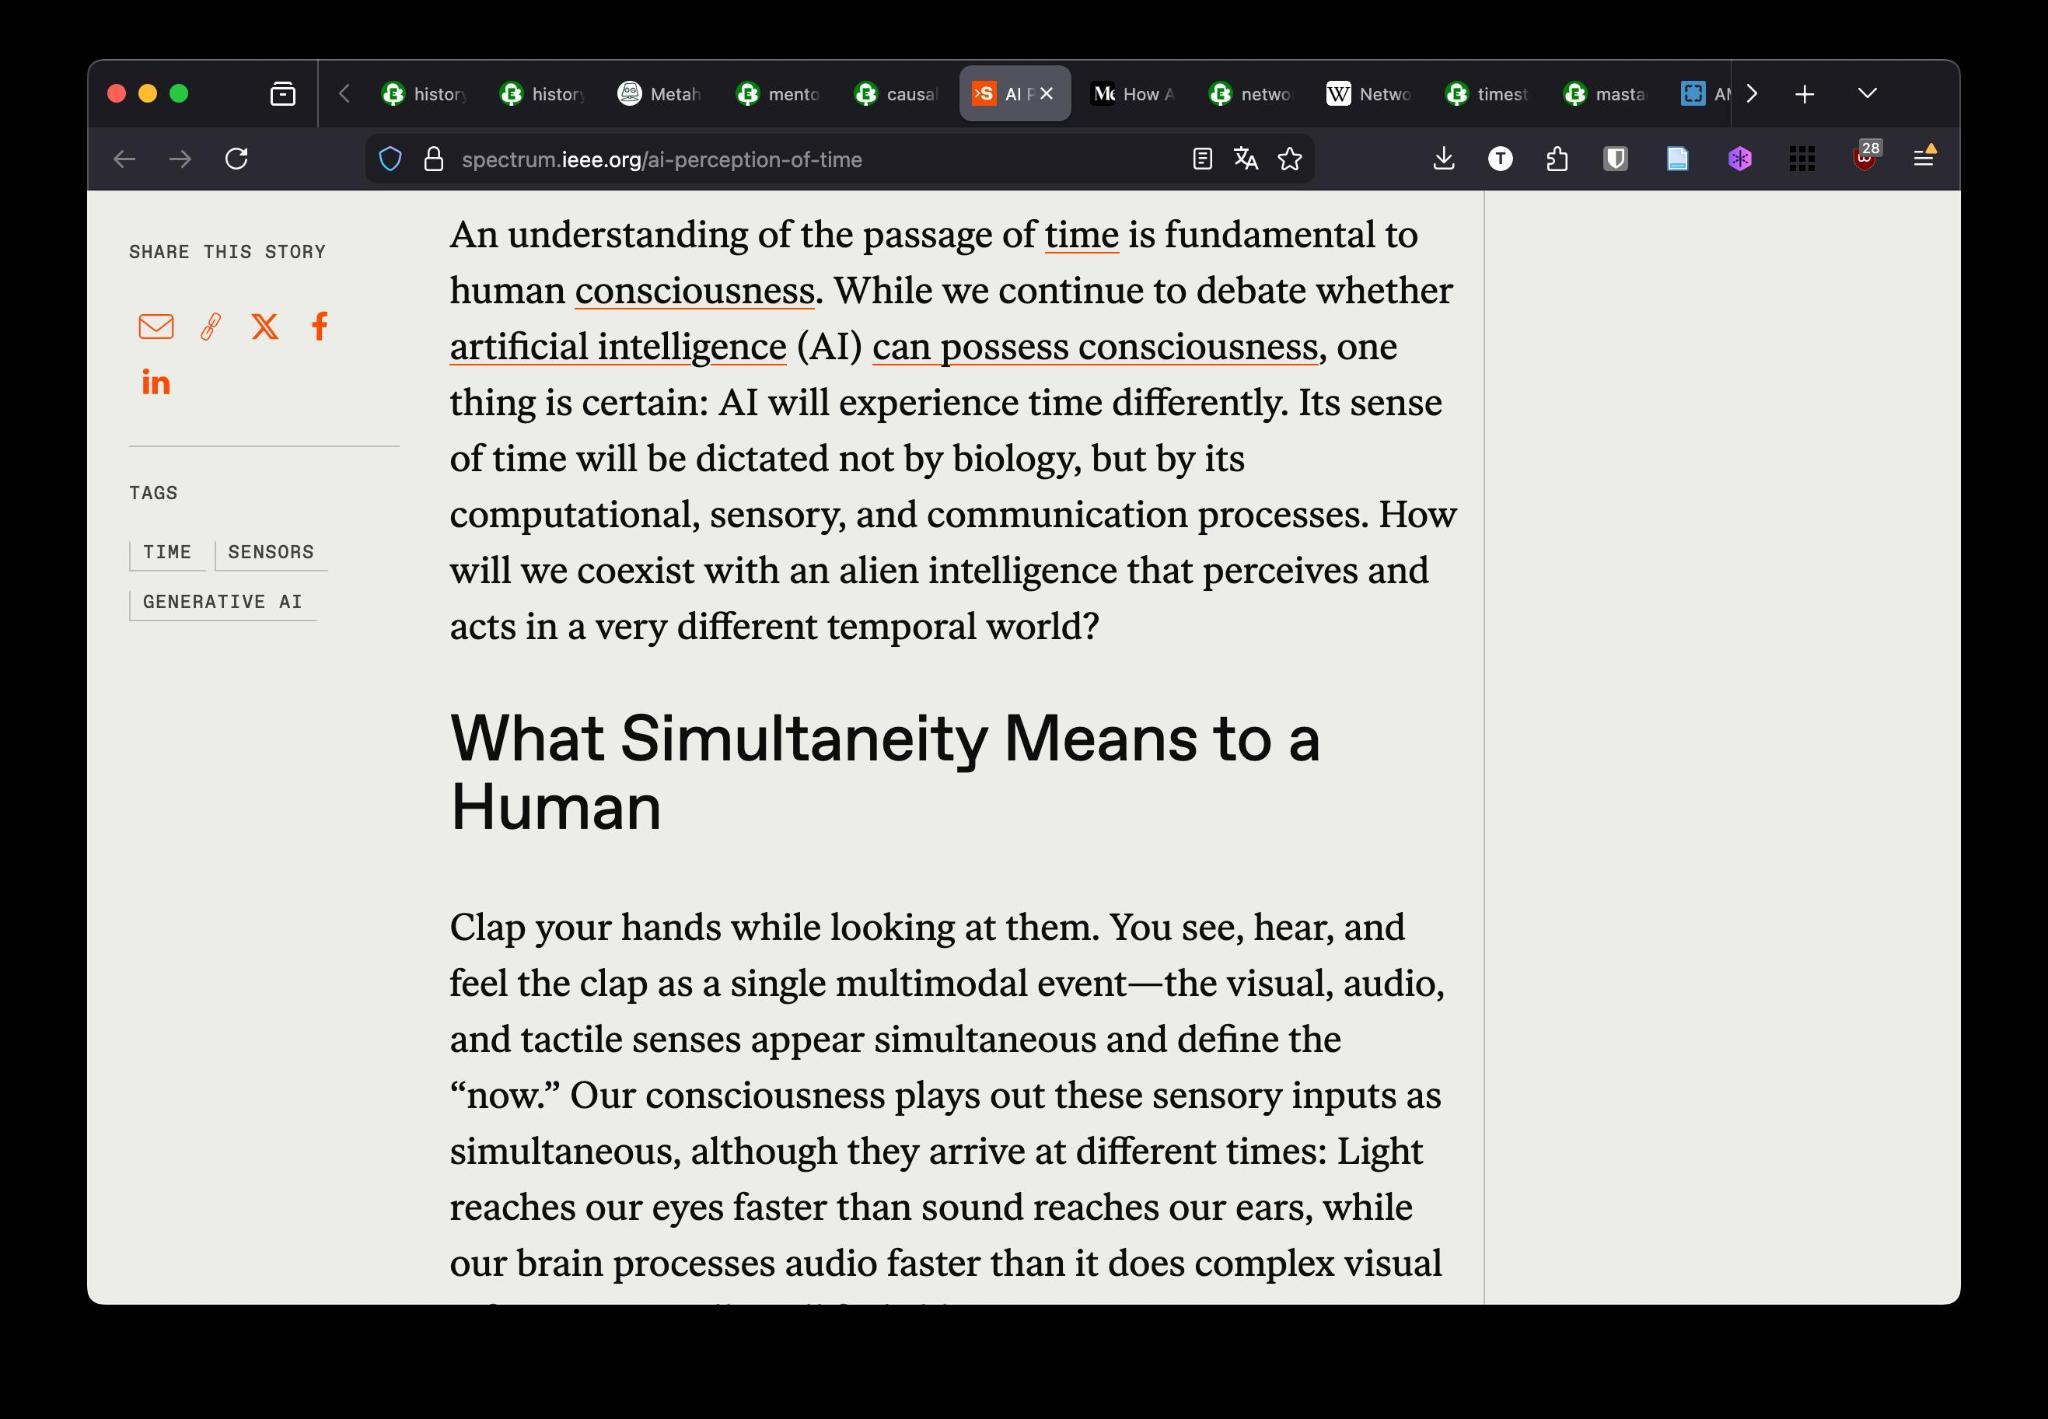Screen dimensions: 2048x1419
Task: Open downloads panel
Action: (1443, 159)
